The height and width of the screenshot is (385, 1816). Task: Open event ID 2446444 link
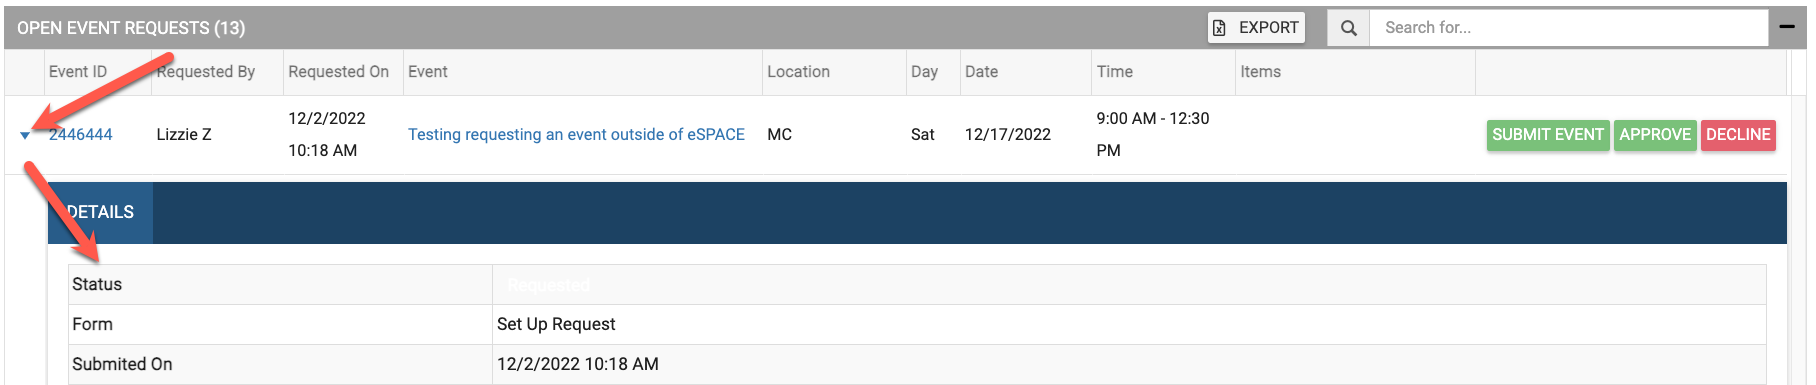tap(81, 134)
